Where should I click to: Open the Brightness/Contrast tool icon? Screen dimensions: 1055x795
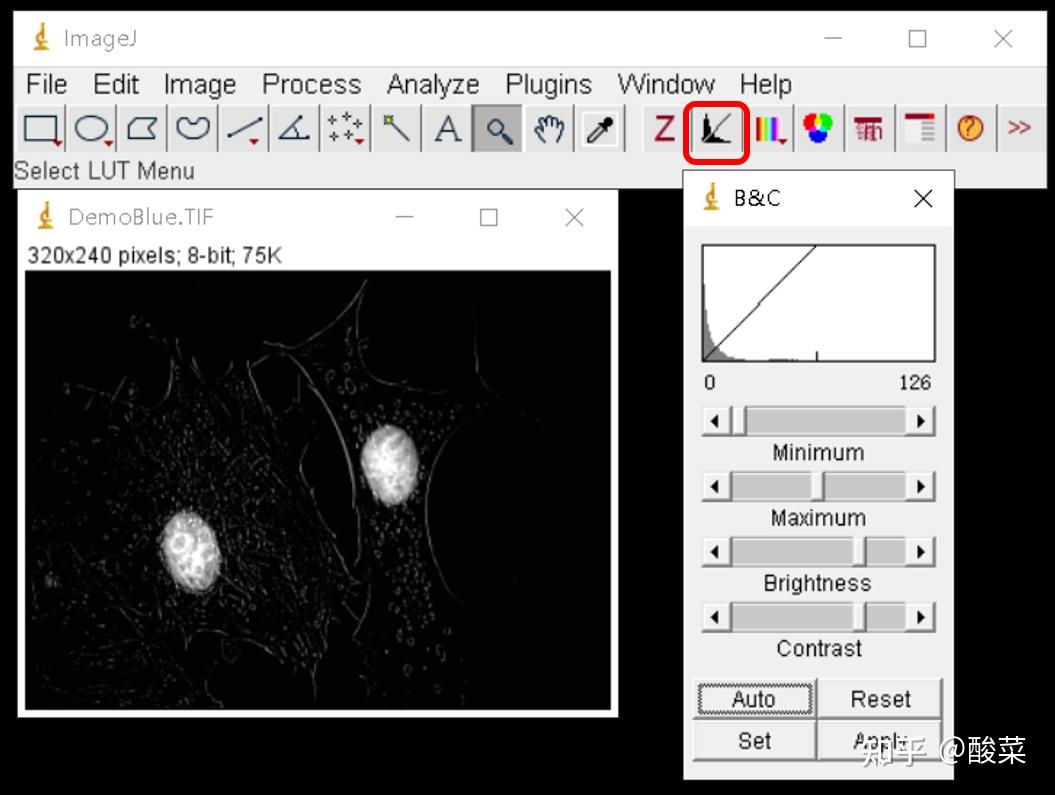[716, 128]
